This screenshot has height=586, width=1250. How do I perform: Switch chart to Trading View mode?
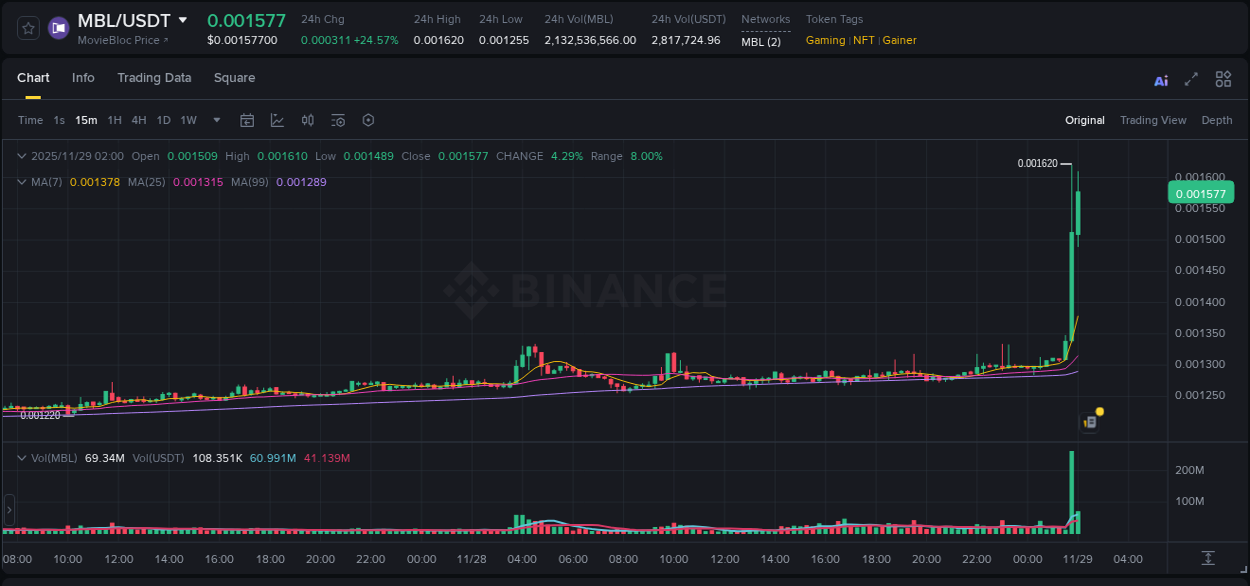click(1152, 119)
